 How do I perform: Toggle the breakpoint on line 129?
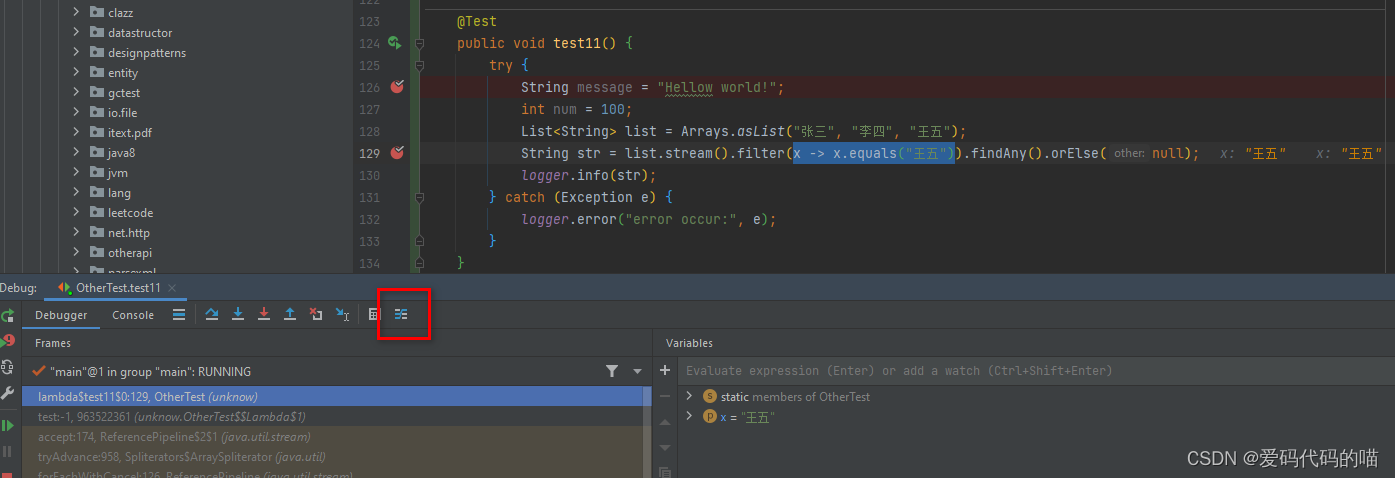point(397,153)
